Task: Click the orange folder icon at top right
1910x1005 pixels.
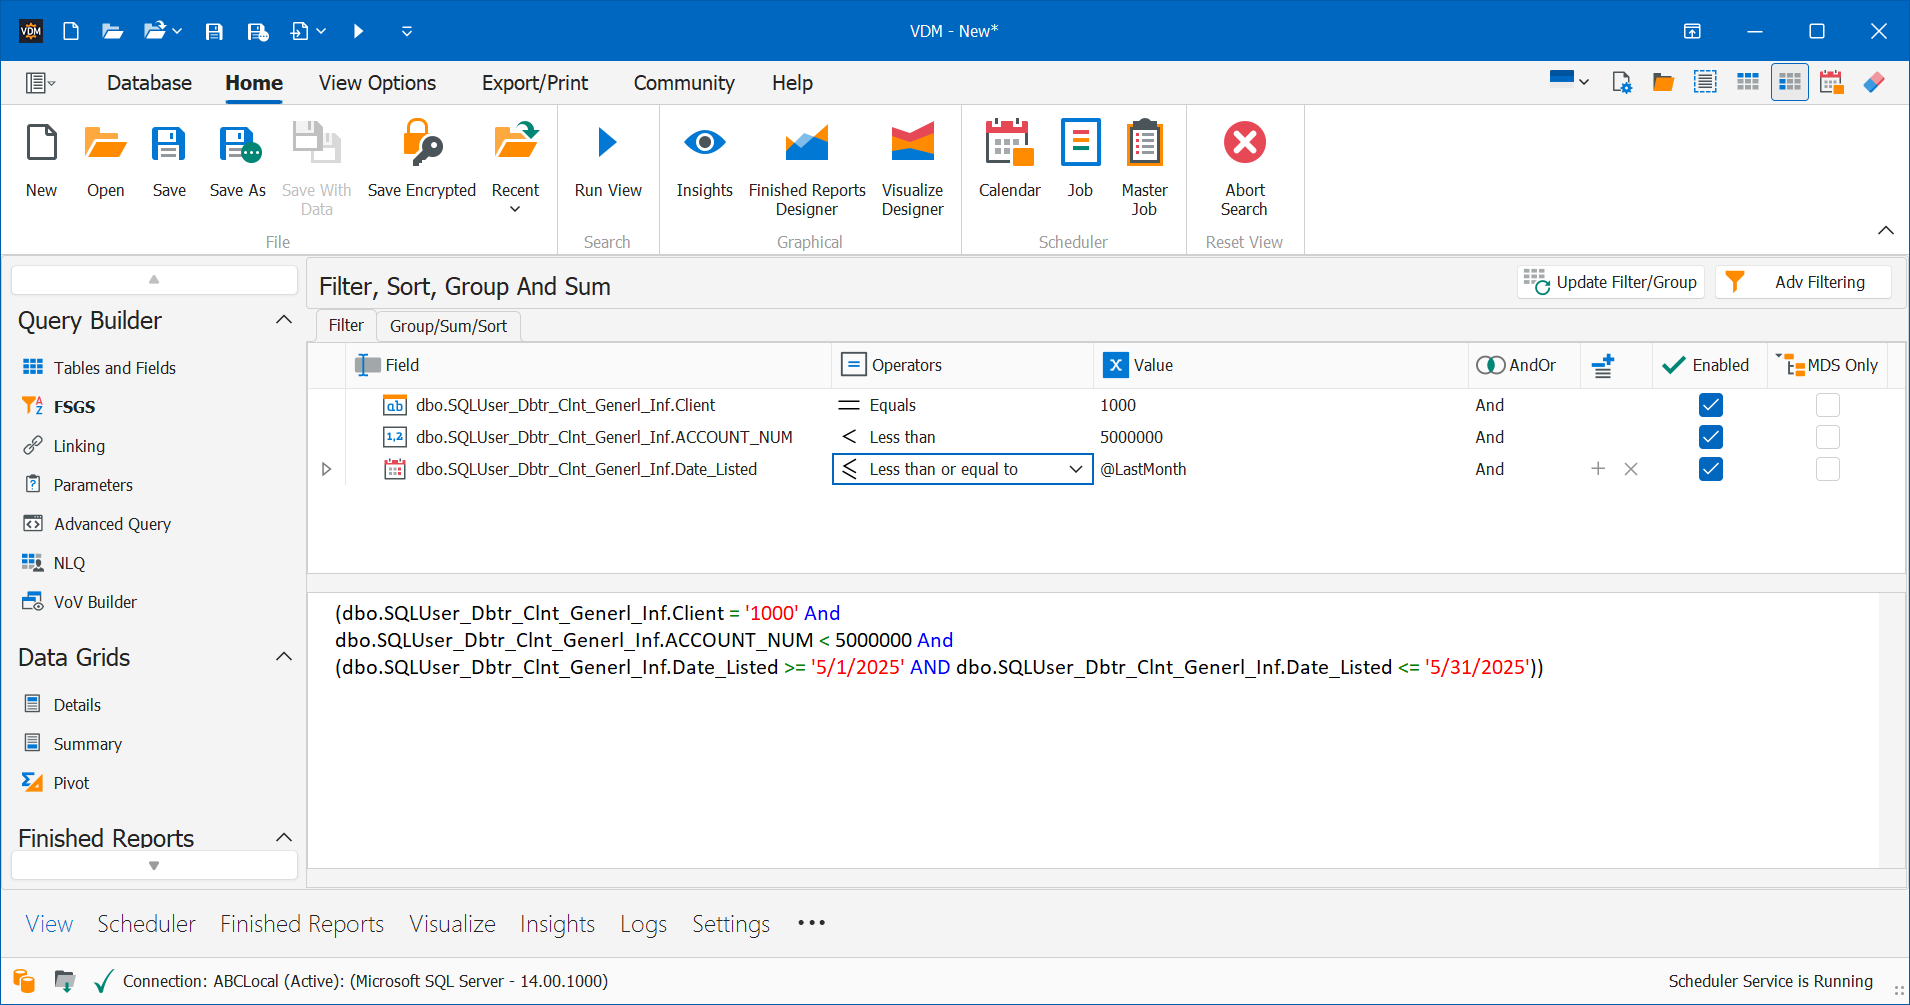Action: (x=1663, y=82)
